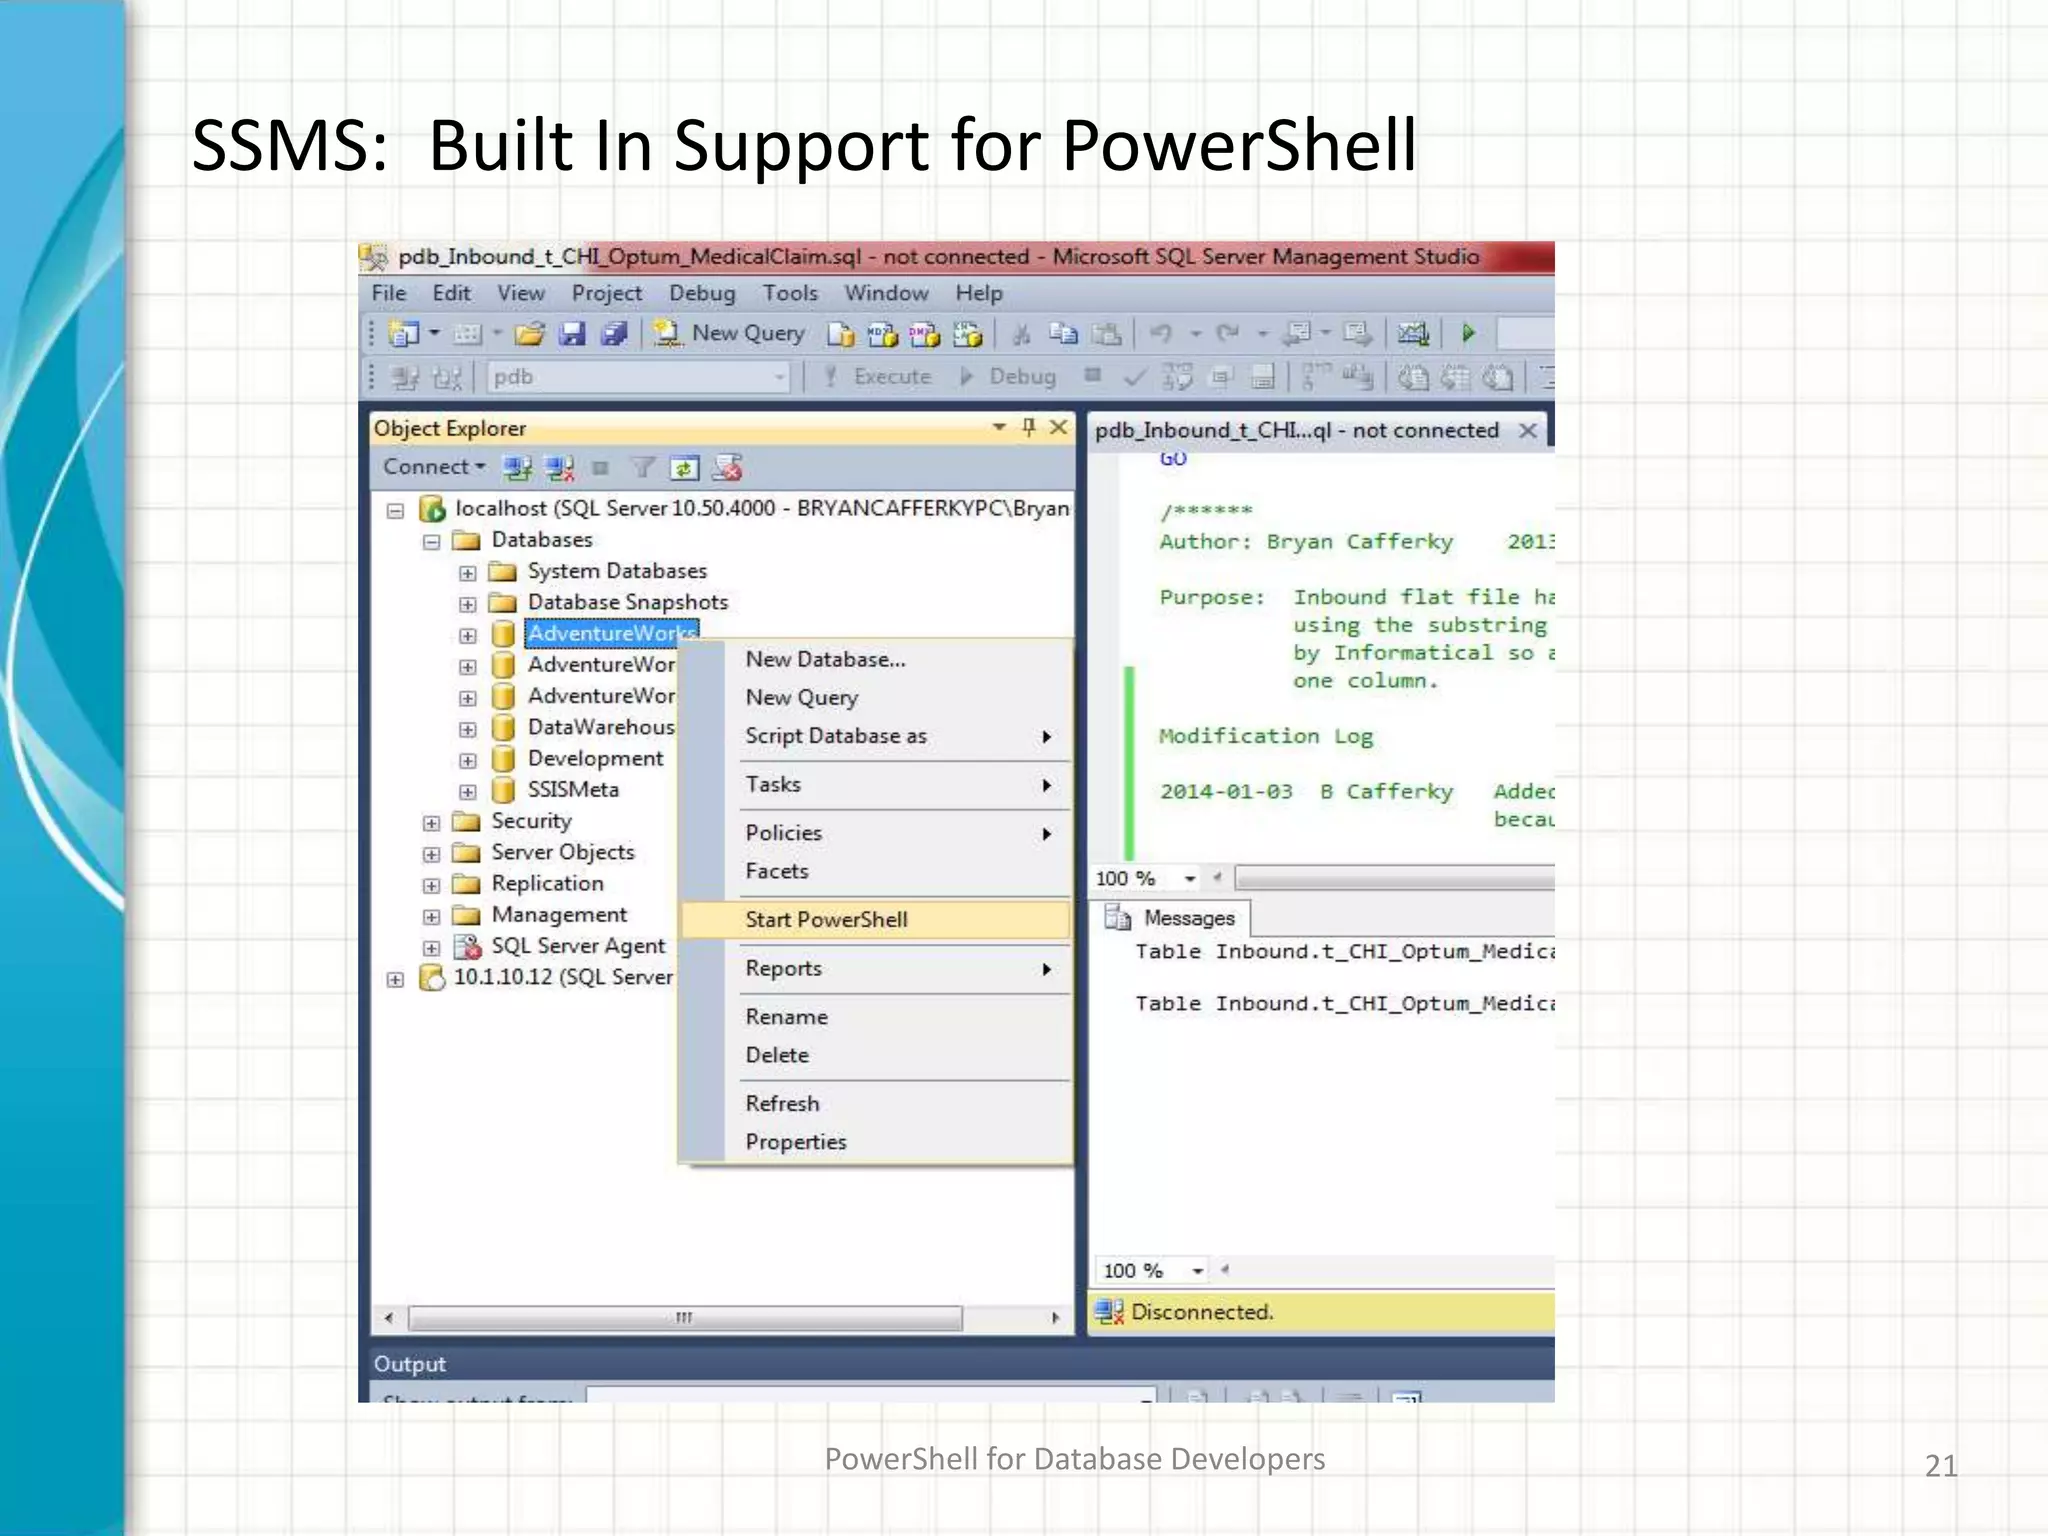This screenshot has height=1536, width=2048.
Task: Click the Cut scissors toolbar icon
Action: pos(1021,334)
